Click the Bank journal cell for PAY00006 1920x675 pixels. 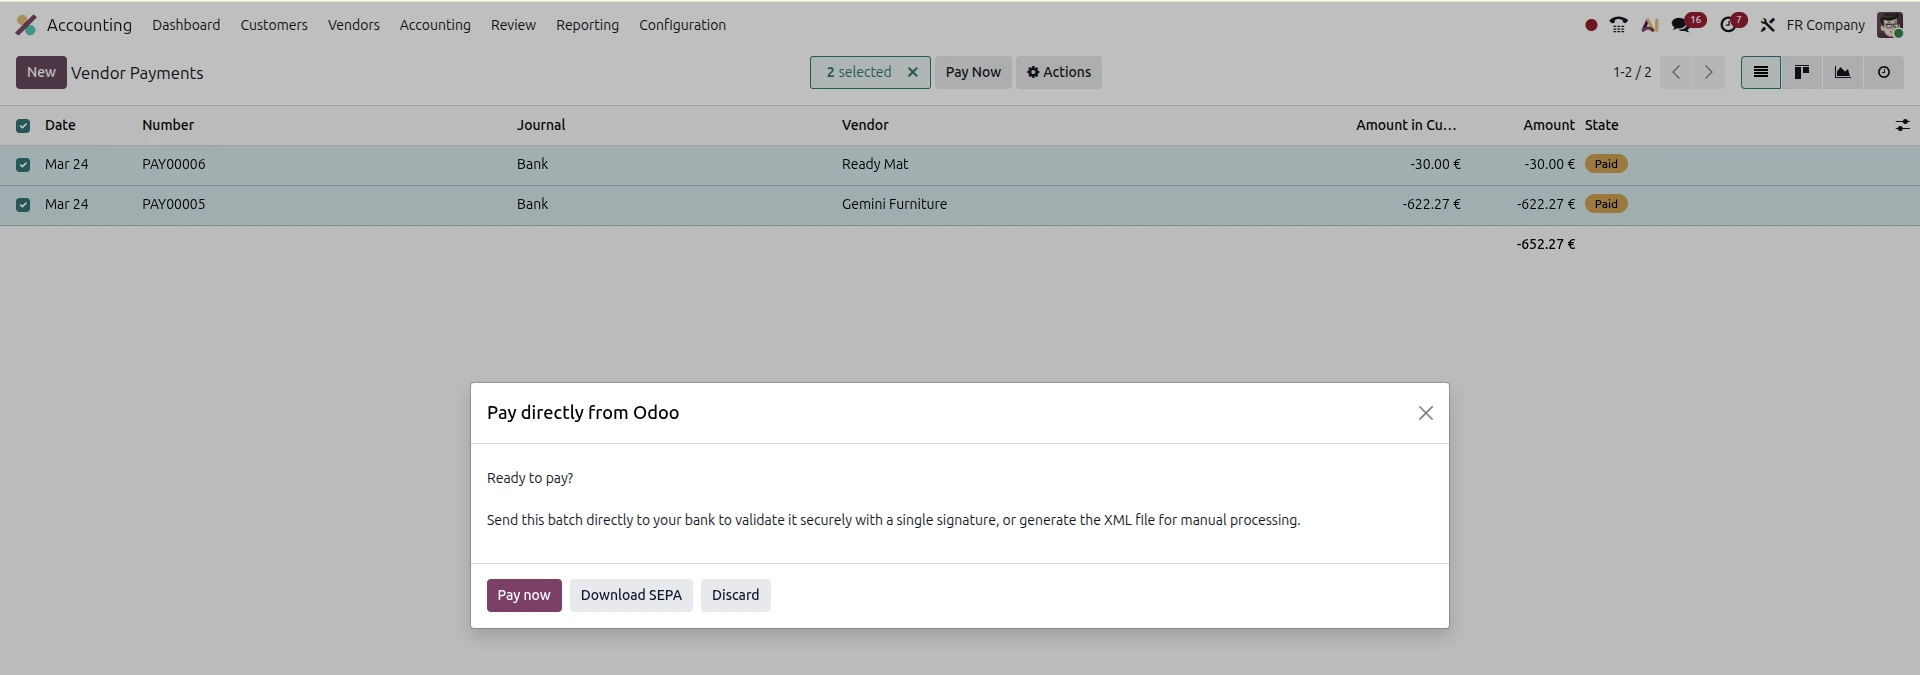tap(532, 164)
